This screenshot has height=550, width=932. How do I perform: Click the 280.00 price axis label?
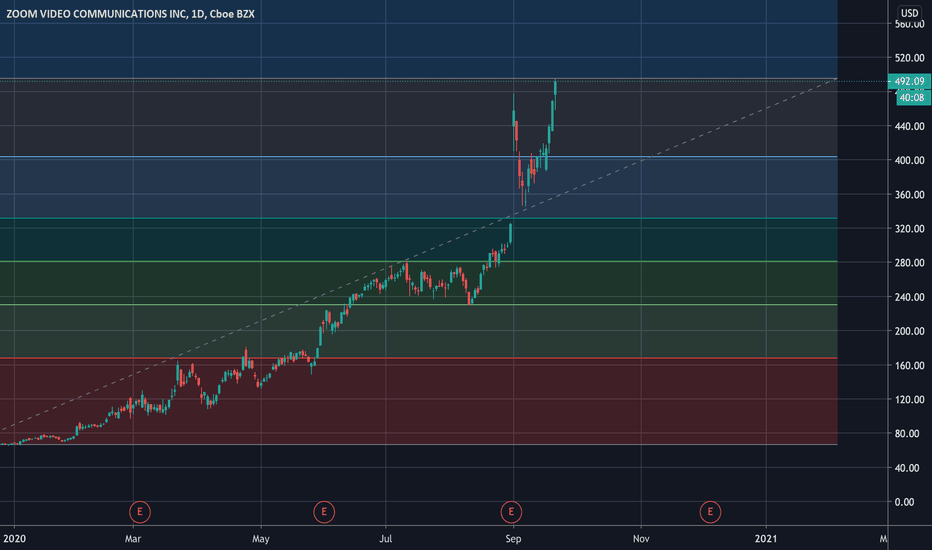point(909,263)
